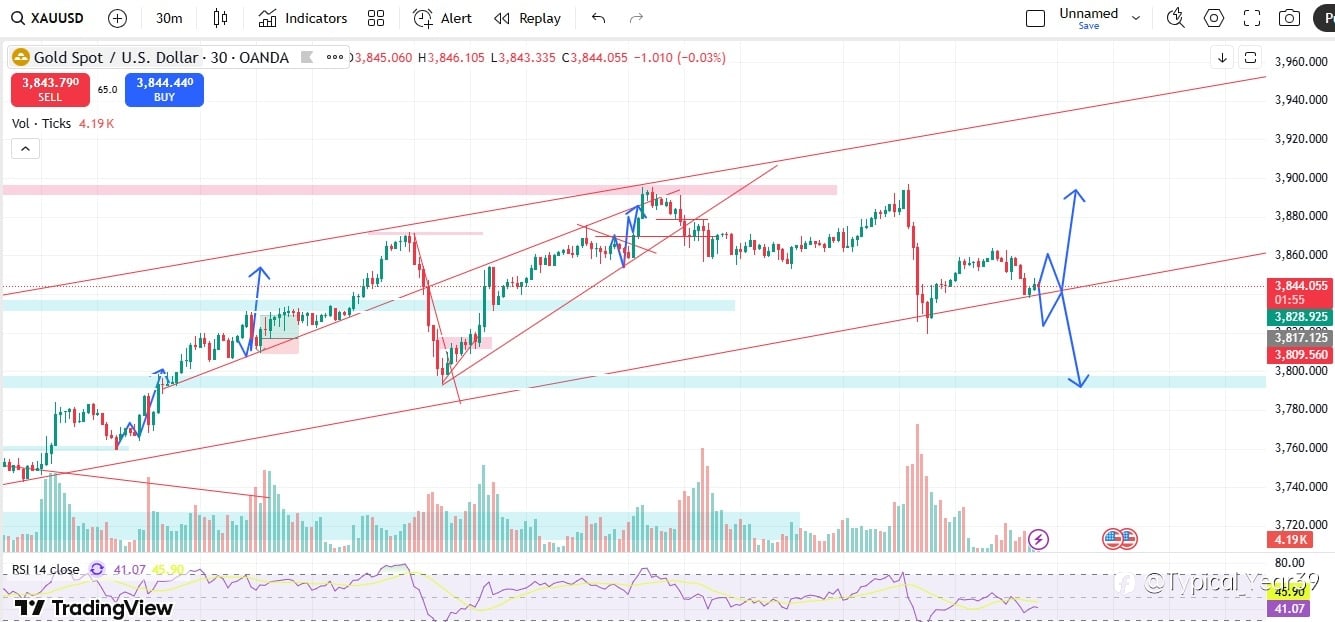Open the XAUUSD symbol search

pyautogui.click(x=48, y=18)
